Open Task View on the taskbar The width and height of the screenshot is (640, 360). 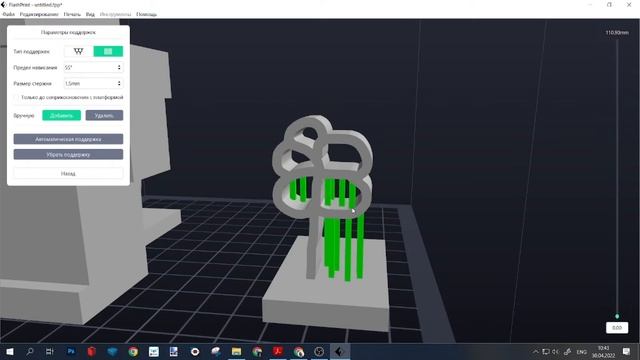click(50, 351)
